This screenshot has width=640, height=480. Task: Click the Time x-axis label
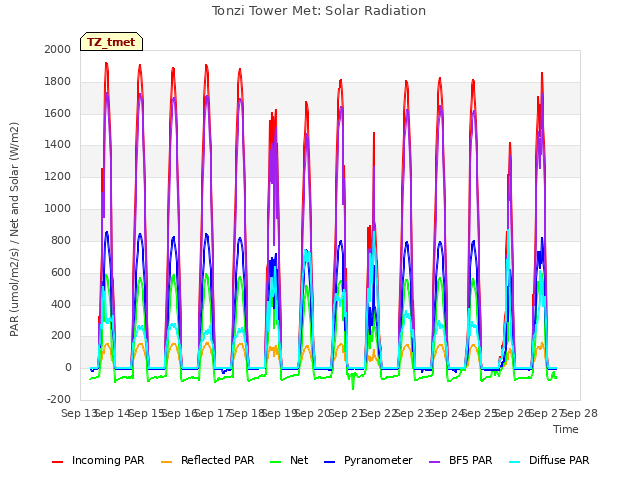coord(566,429)
